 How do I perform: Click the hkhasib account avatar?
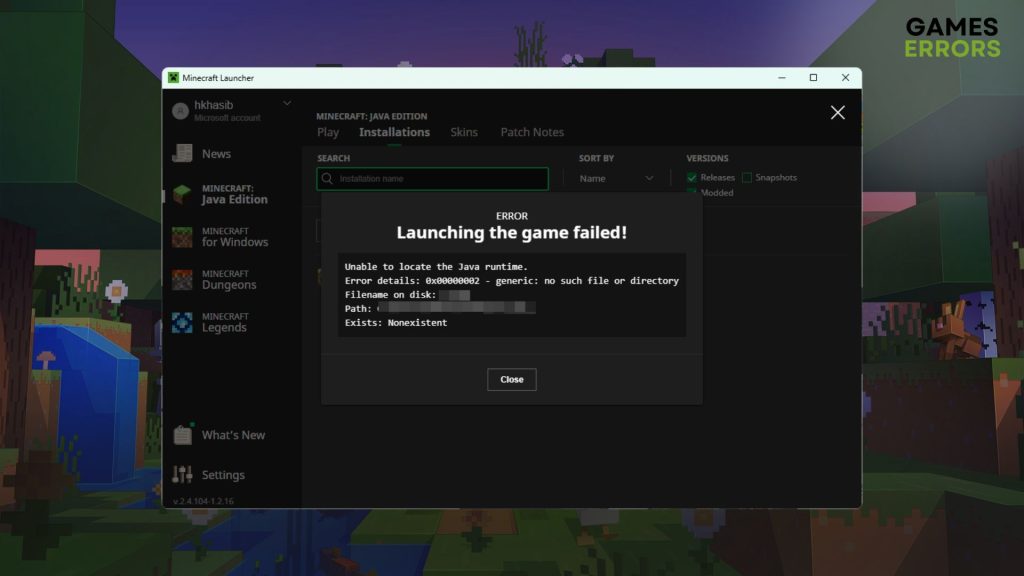(x=180, y=111)
